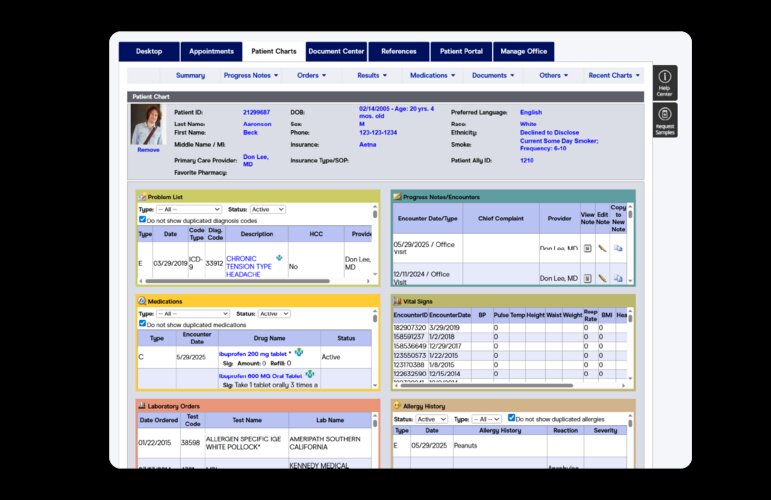Open the Problem List Status dropdown
Screen dimensions: 771x500
click(267, 209)
